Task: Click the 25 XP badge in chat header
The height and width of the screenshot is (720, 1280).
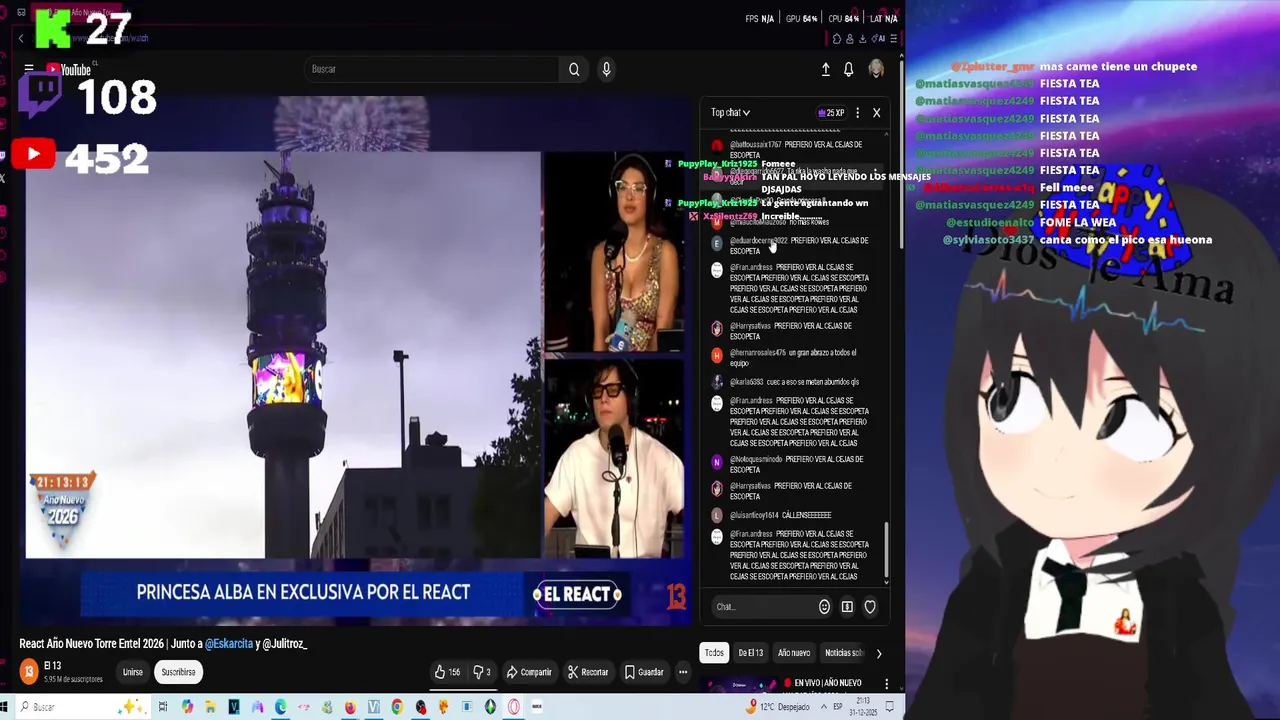Action: coord(831,113)
